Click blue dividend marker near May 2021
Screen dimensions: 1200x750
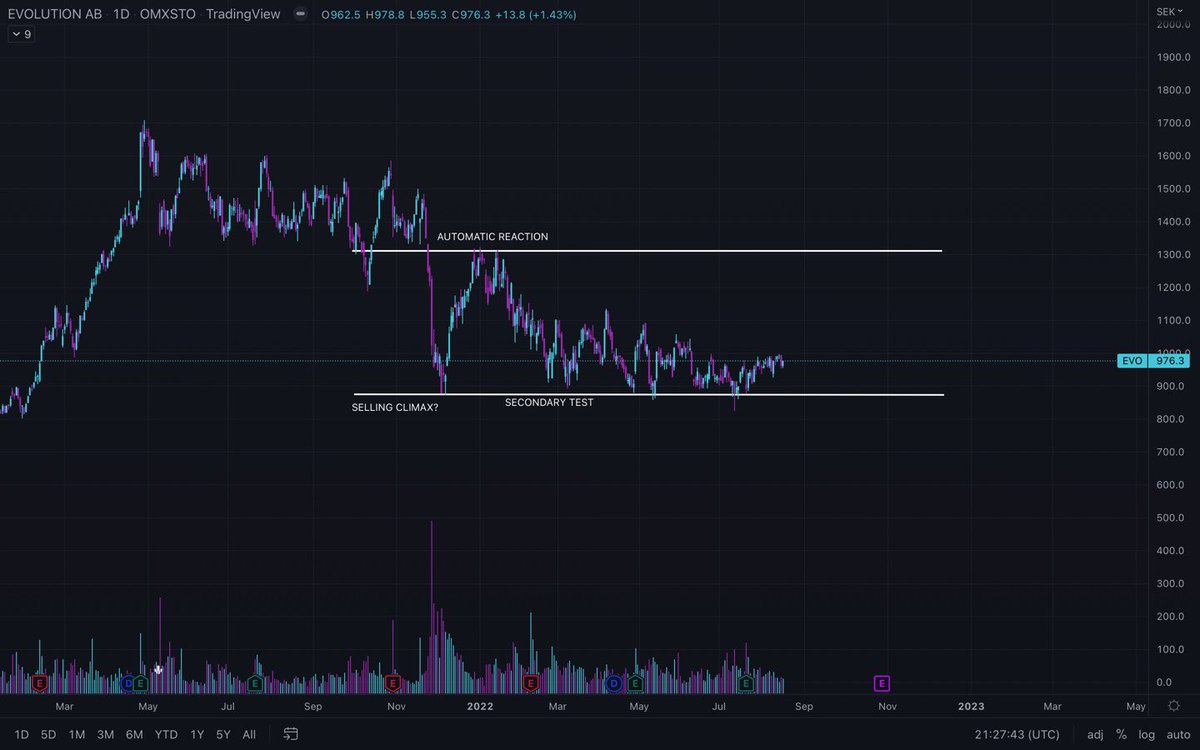(127, 683)
